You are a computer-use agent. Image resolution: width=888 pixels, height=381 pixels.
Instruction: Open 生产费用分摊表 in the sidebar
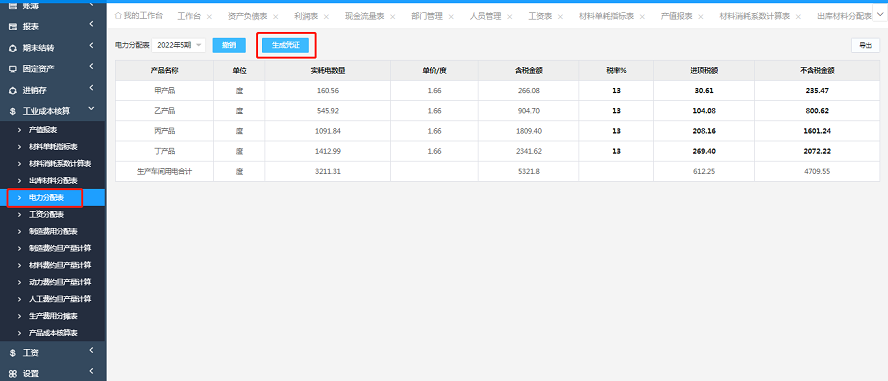click(53, 315)
